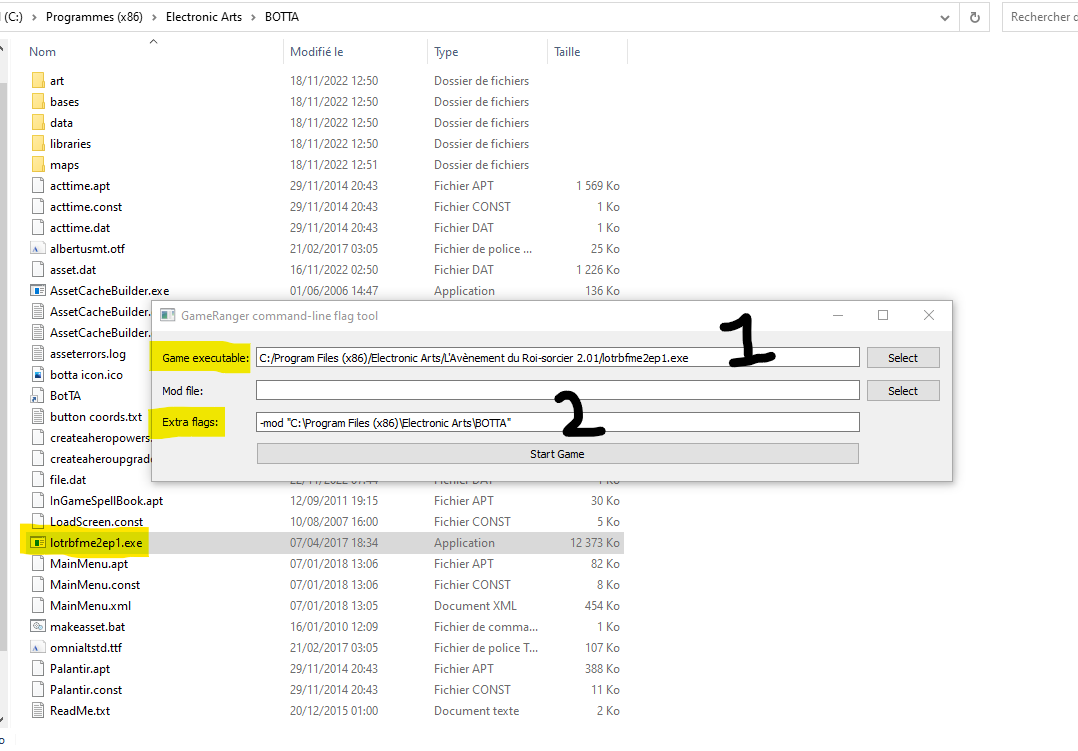The width and height of the screenshot is (1078, 751).
Task: Click the omnialtstd.ttf font file icon
Action: pos(38,648)
